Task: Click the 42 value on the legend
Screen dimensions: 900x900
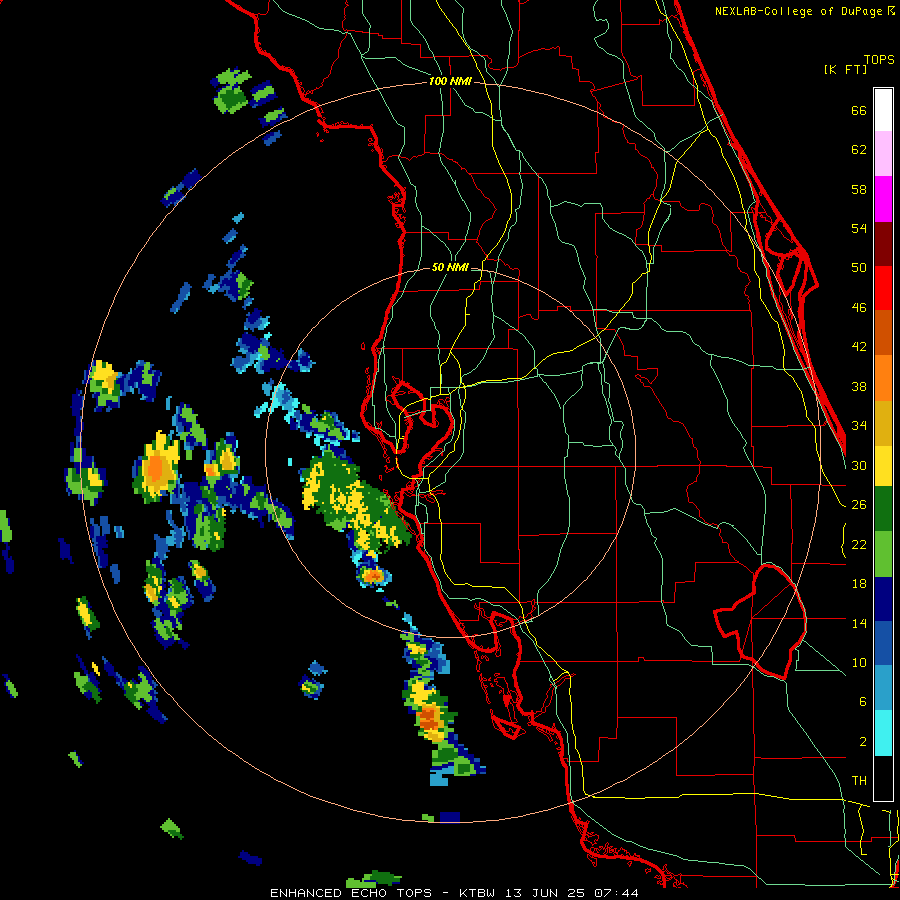Action: 859,347
